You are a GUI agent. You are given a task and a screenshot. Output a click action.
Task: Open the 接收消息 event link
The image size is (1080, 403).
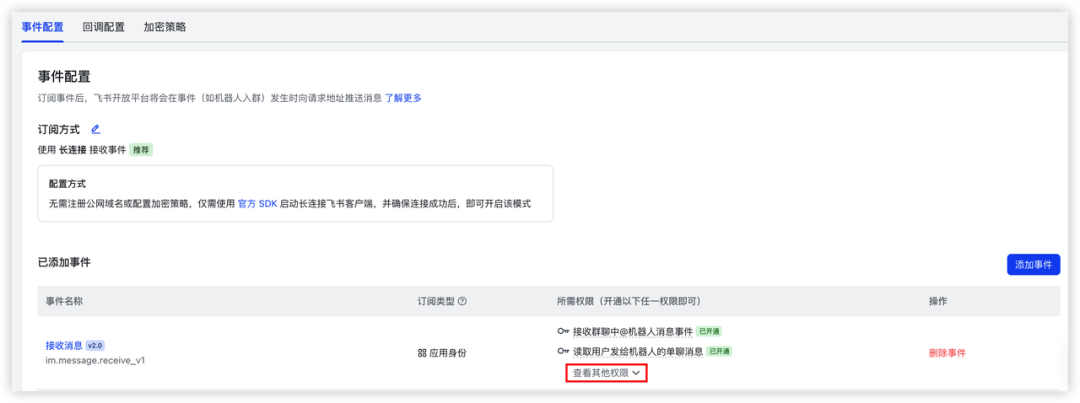tap(64, 345)
